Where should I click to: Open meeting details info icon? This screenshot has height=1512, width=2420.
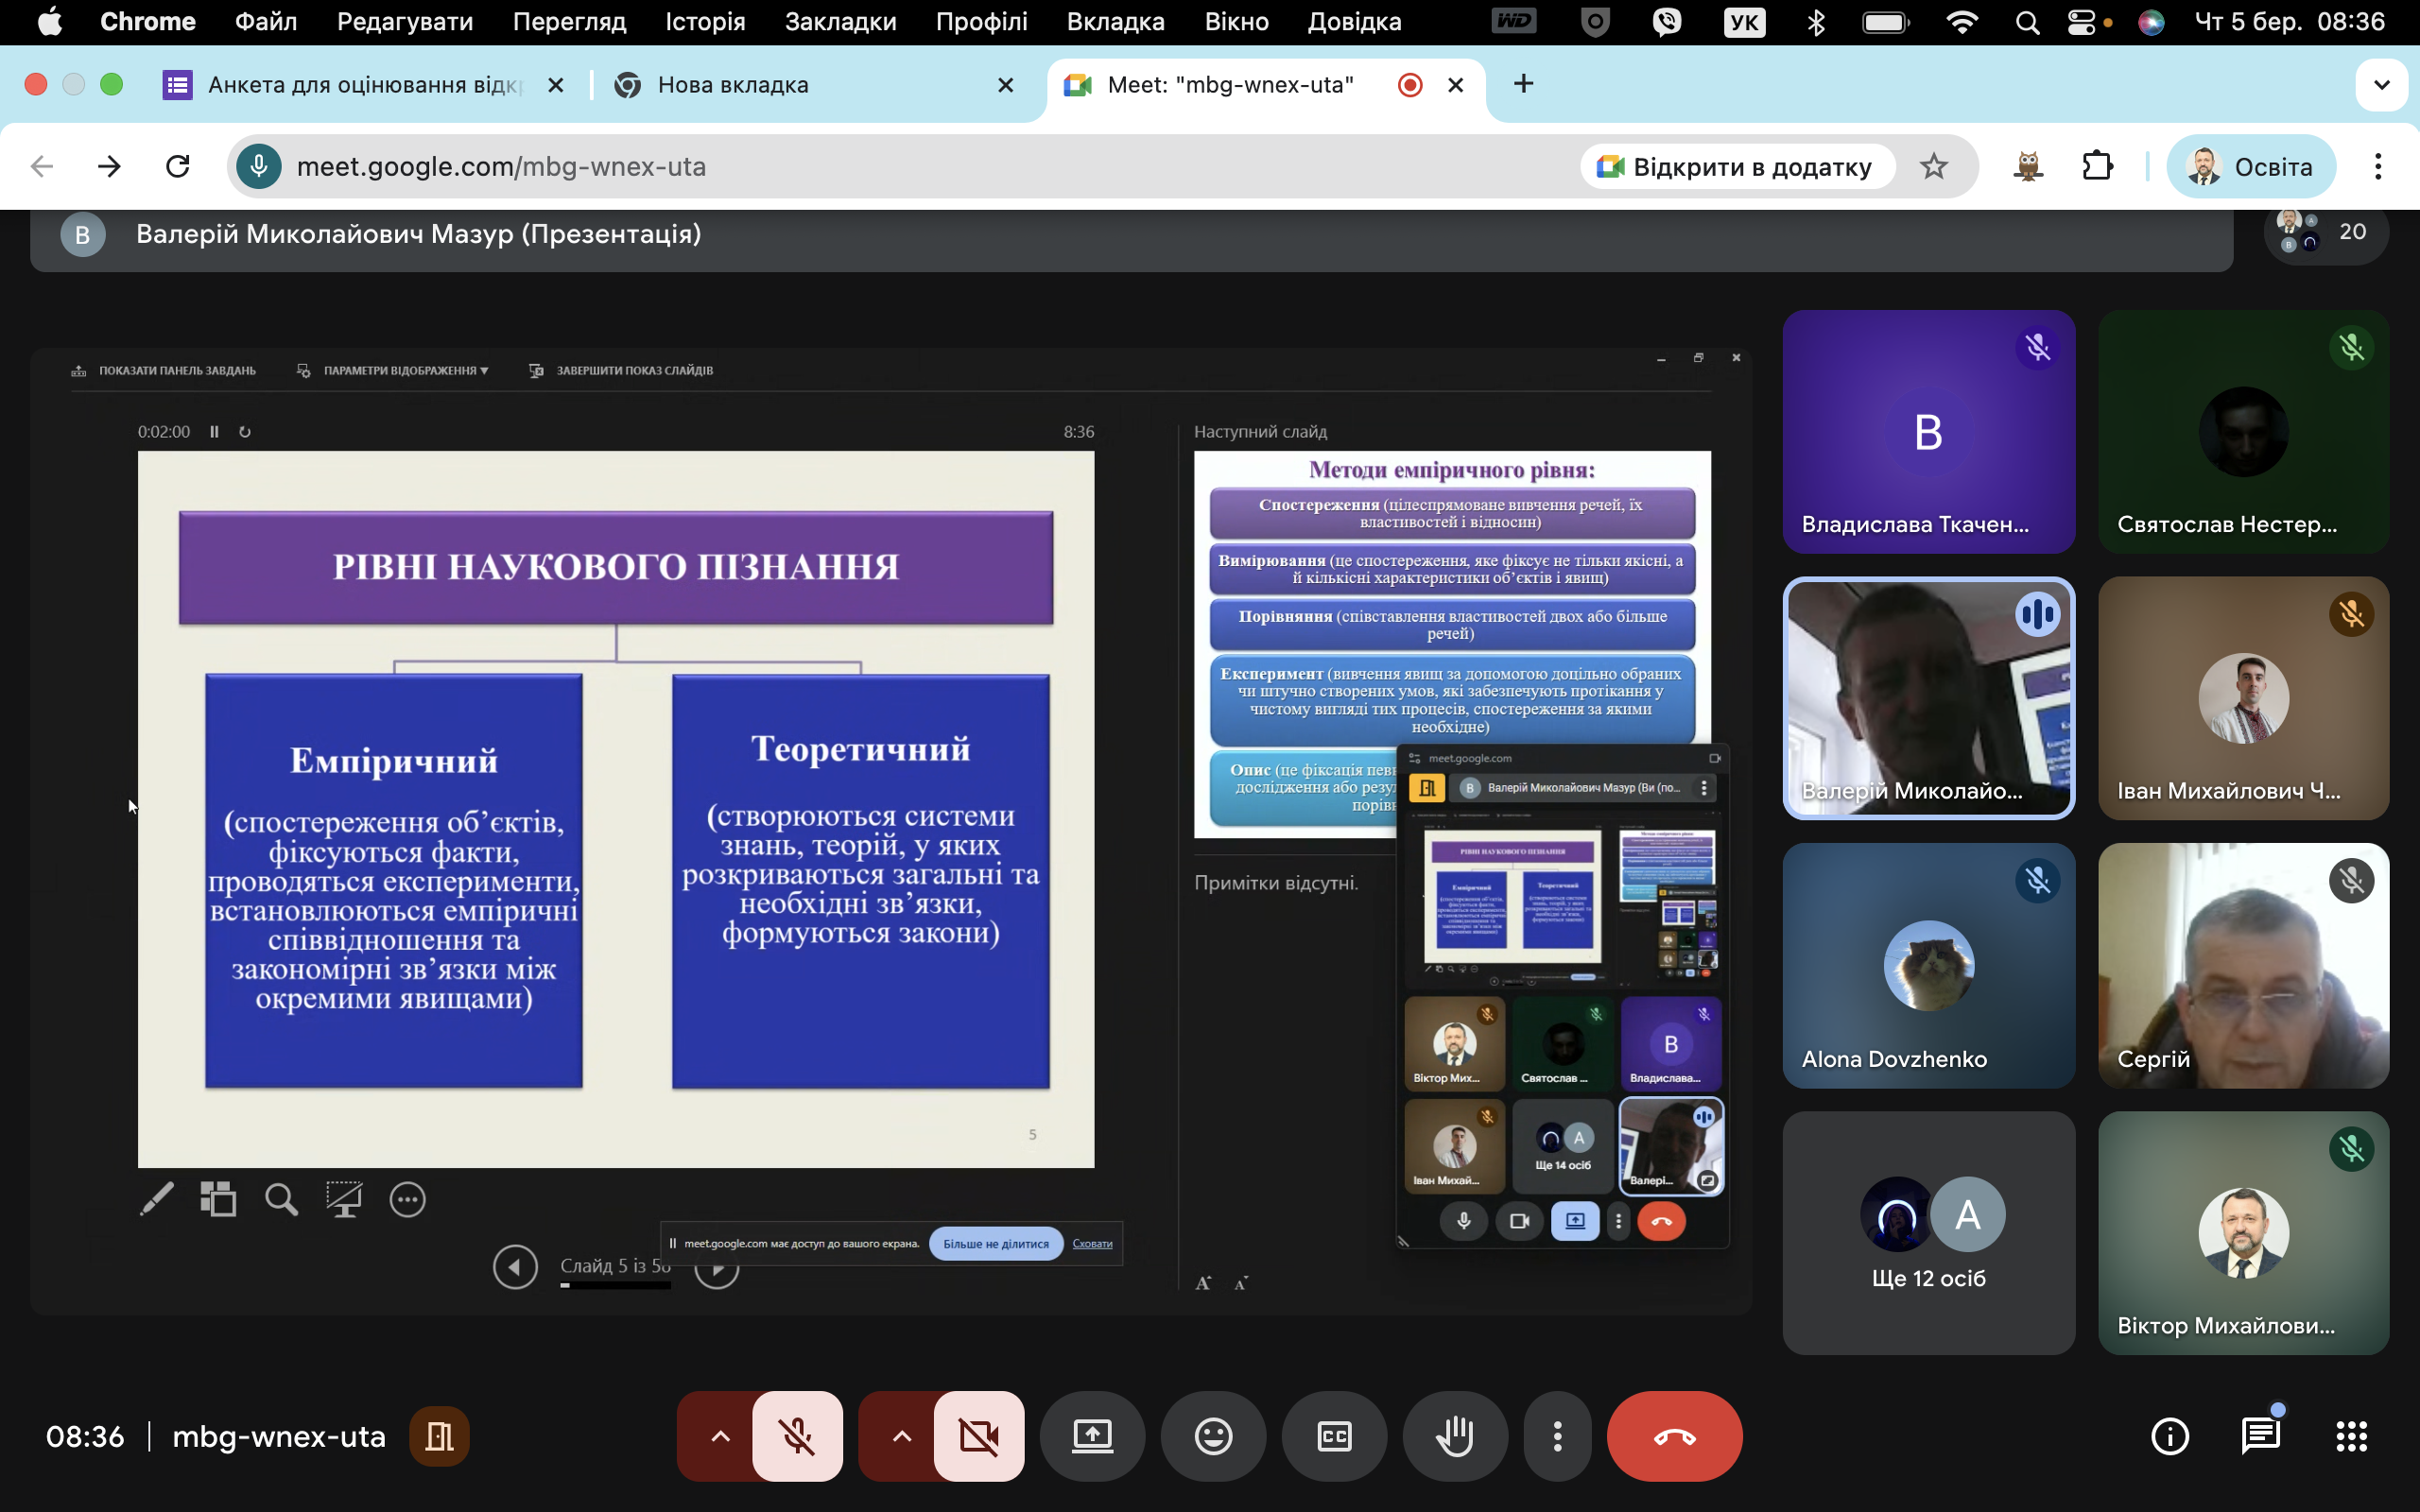(x=2169, y=1436)
